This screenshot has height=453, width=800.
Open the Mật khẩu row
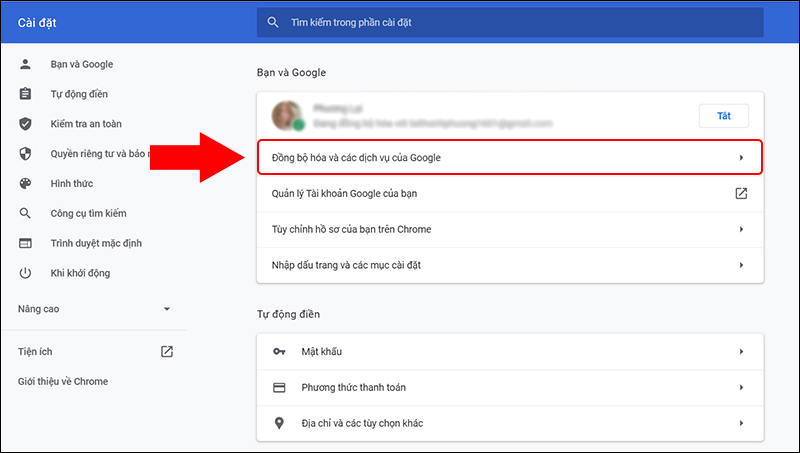coord(510,351)
